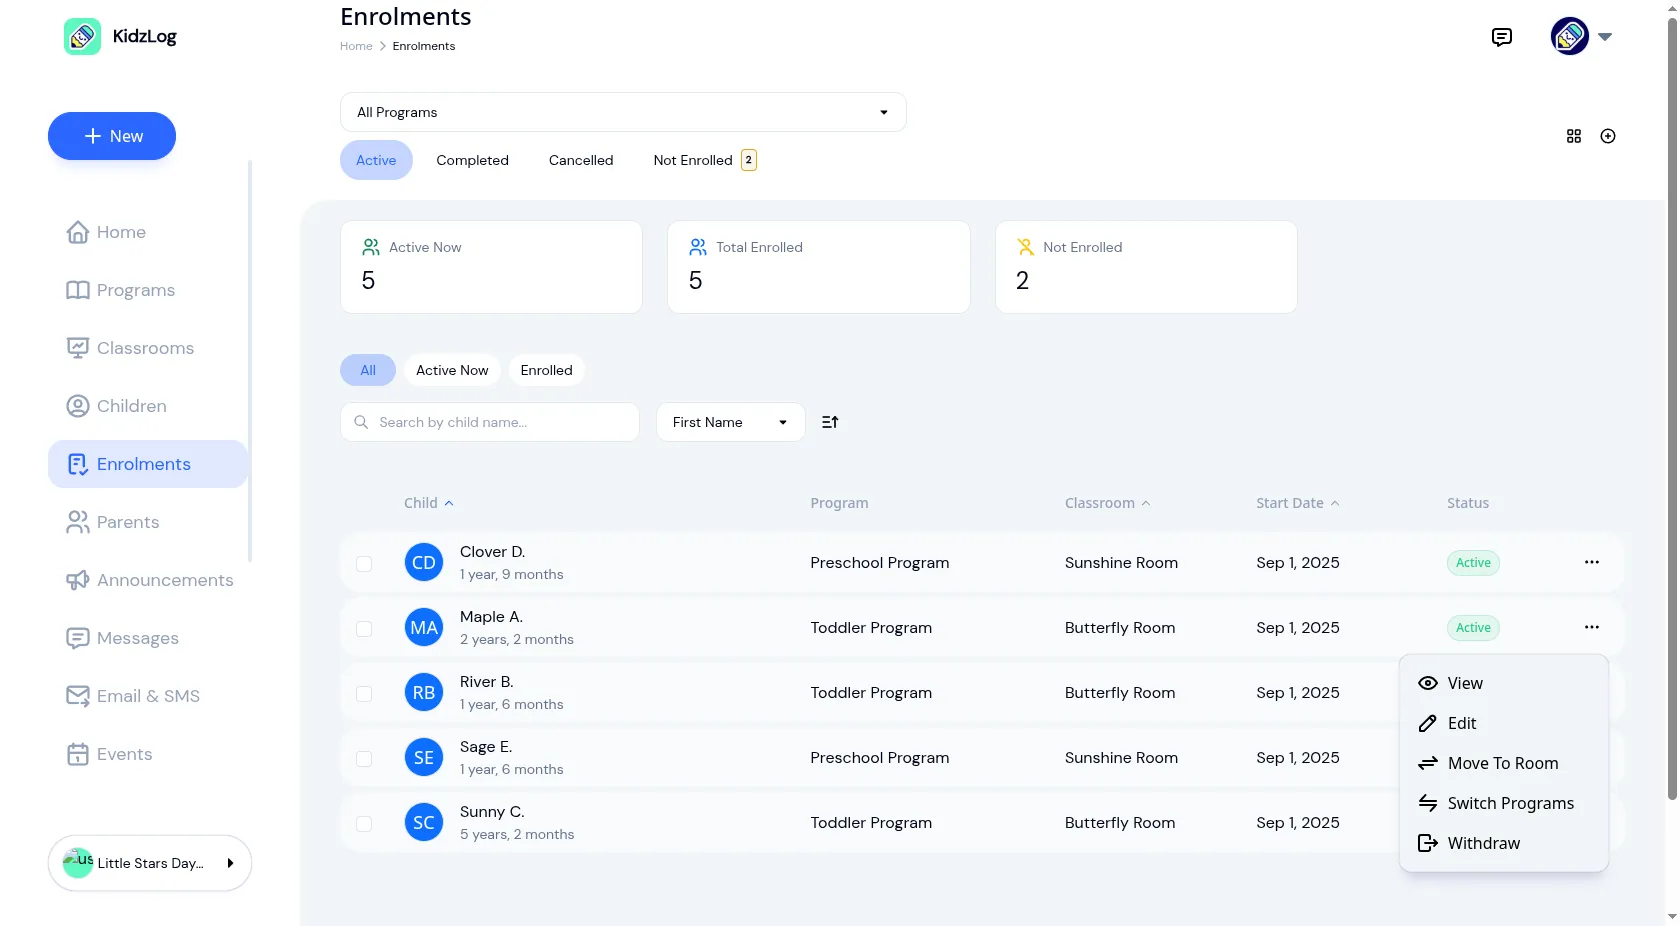Choose Edit from the context menu
This screenshot has width=1680, height=926.
click(1503, 723)
